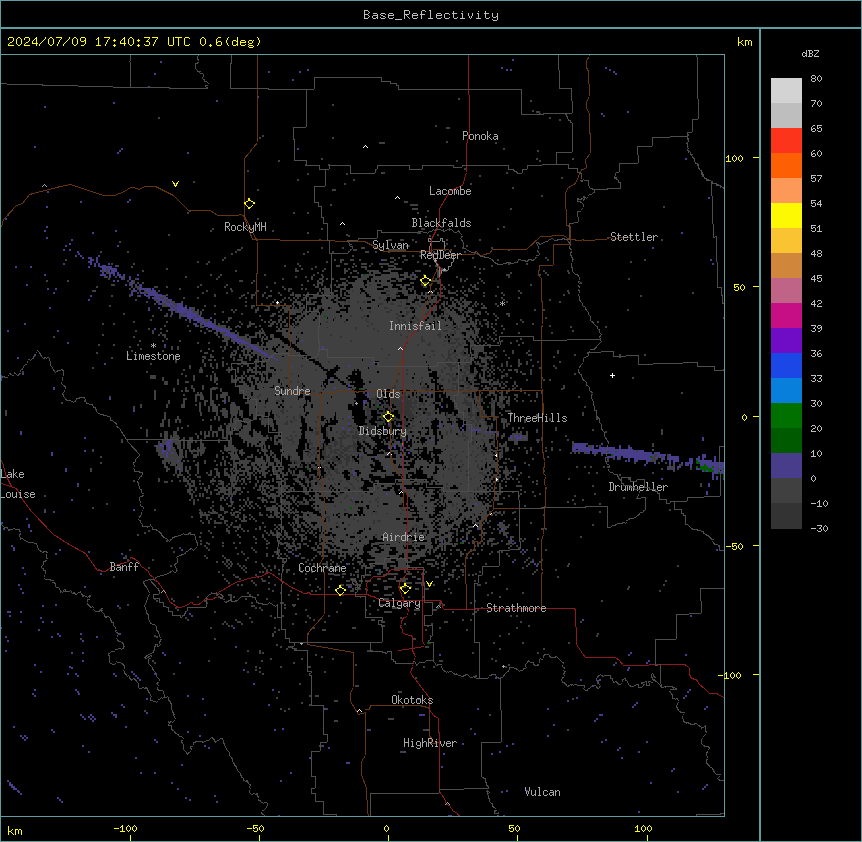Click the Innisfail city label
This screenshot has width=862, height=842.
(415, 326)
